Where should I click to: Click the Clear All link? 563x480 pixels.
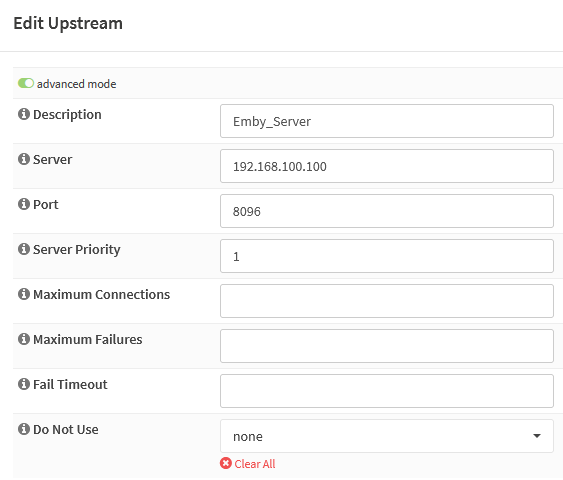[x=255, y=464]
